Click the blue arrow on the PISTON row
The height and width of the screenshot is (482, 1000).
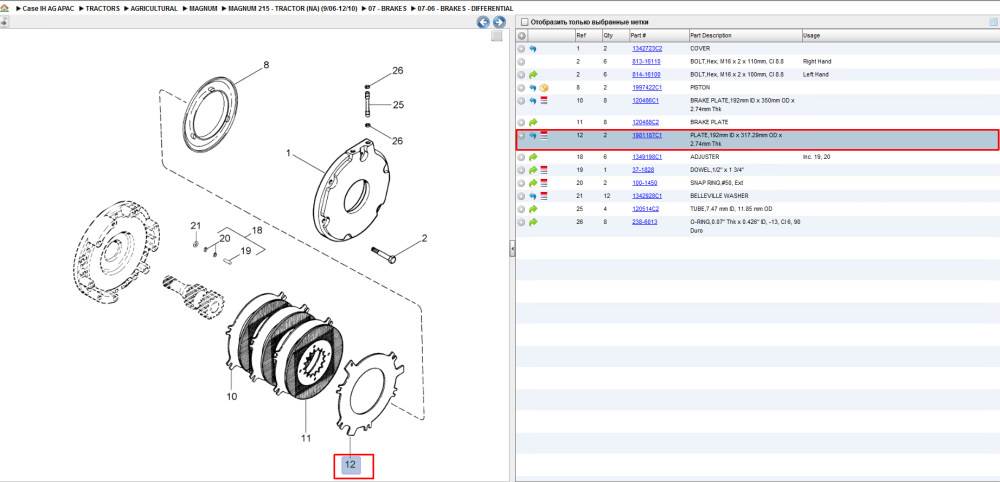[x=533, y=87]
